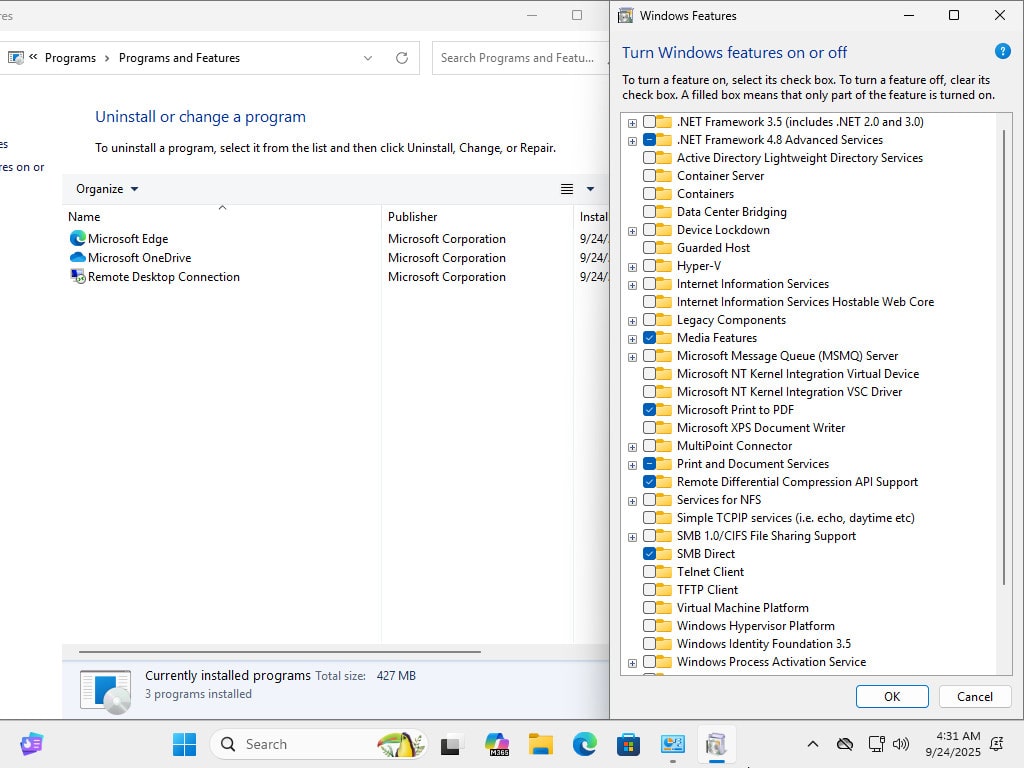Click OK in Windows Features

tap(892, 697)
